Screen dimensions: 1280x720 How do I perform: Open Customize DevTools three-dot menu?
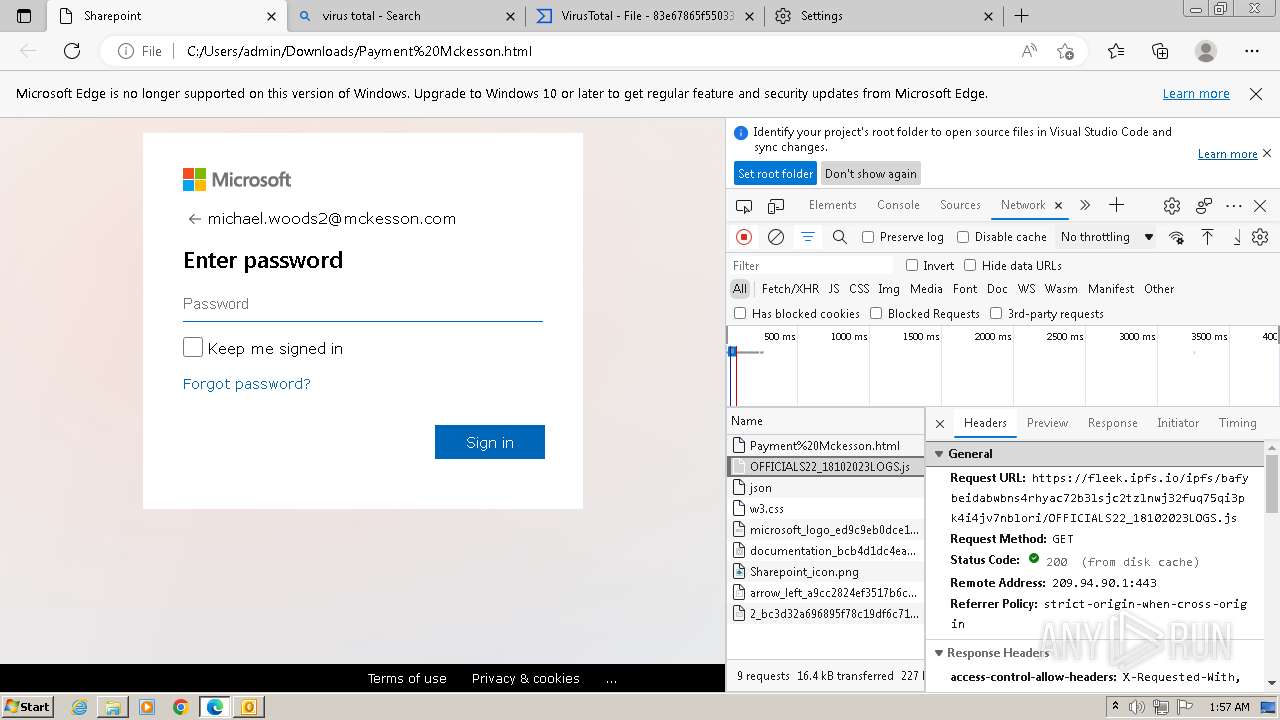(1234, 205)
